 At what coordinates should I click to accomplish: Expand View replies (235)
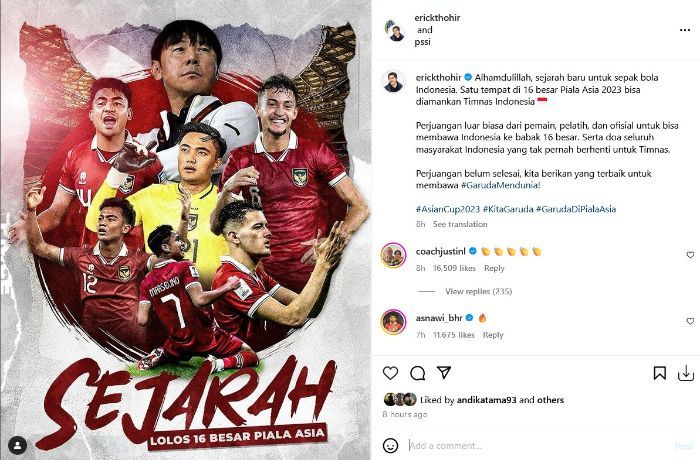[478, 291]
